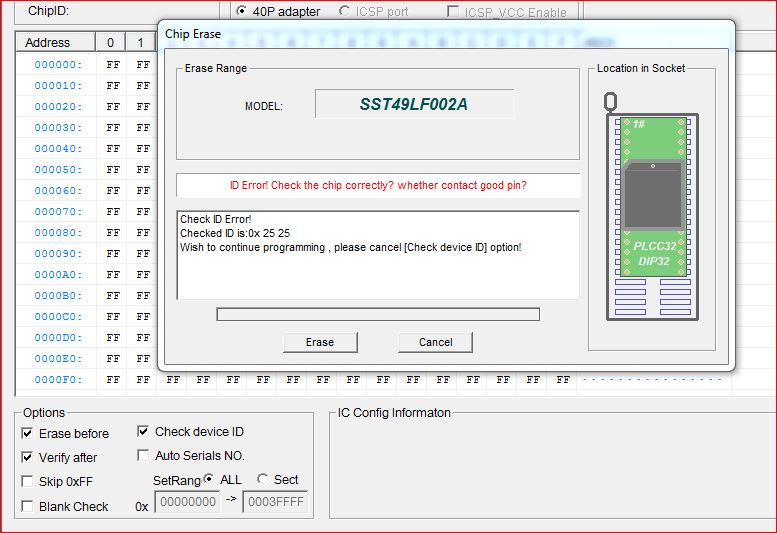The height and width of the screenshot is (533, 777).
Task: Click the Address column header
Action: point(55,43)
